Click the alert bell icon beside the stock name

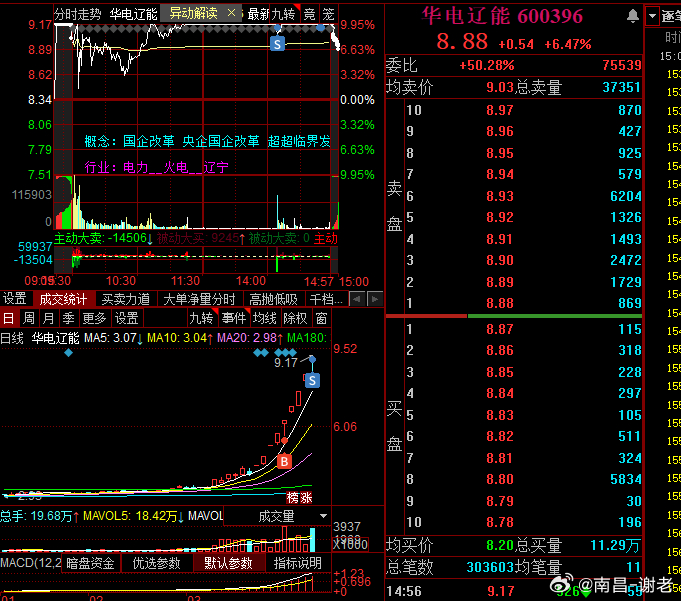(x=633, y=16)
